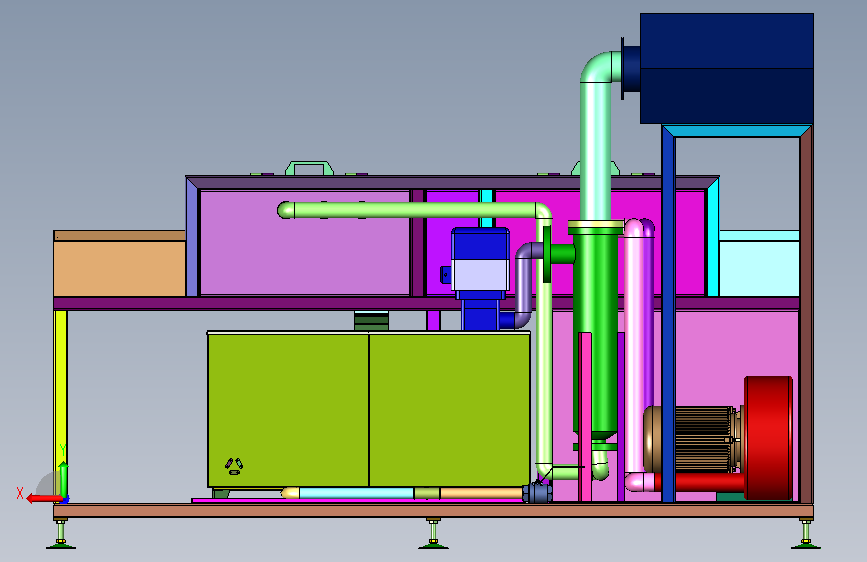Viewport: 867px width, 562px height.
Task: Select the long light-green horizontal pipe
Action: tap(409, 210)
